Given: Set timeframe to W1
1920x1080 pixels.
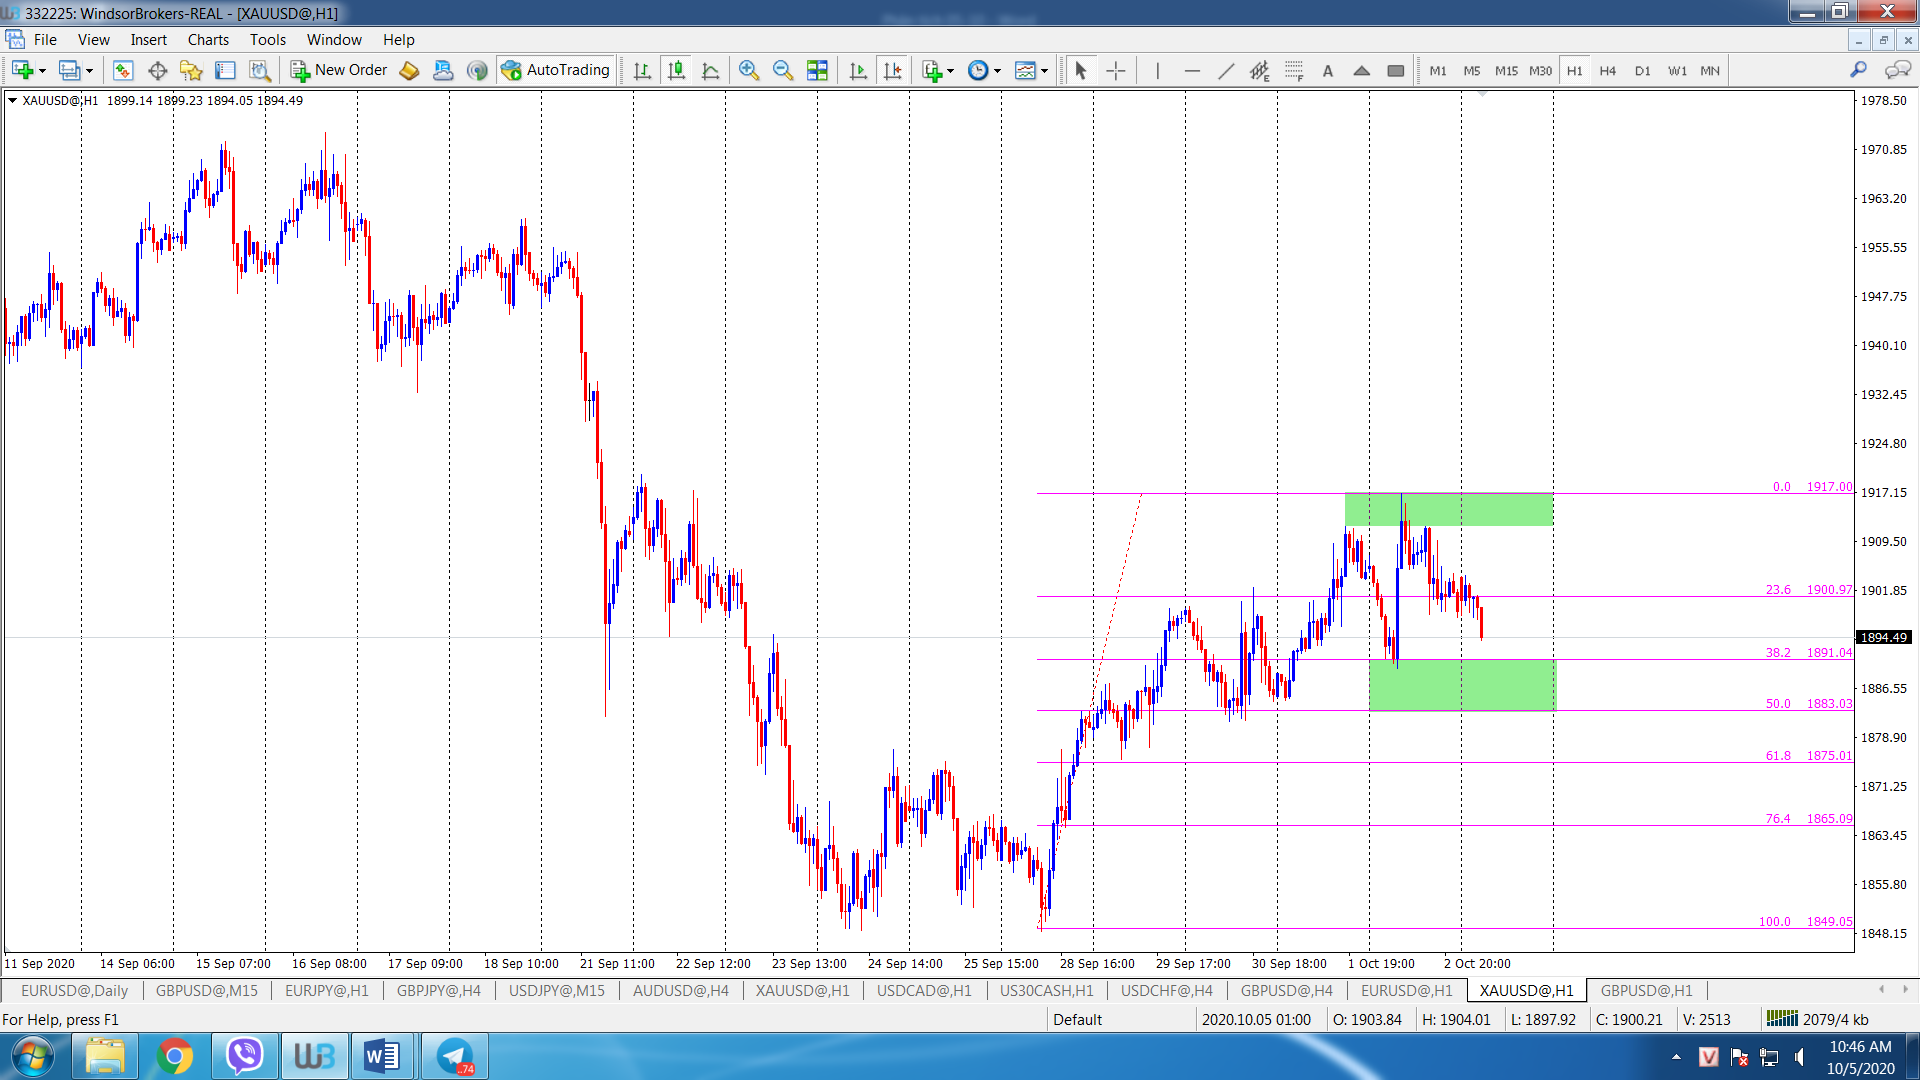Looking at the screenshot, I should pyautogui.click(x=1676, y=71).
